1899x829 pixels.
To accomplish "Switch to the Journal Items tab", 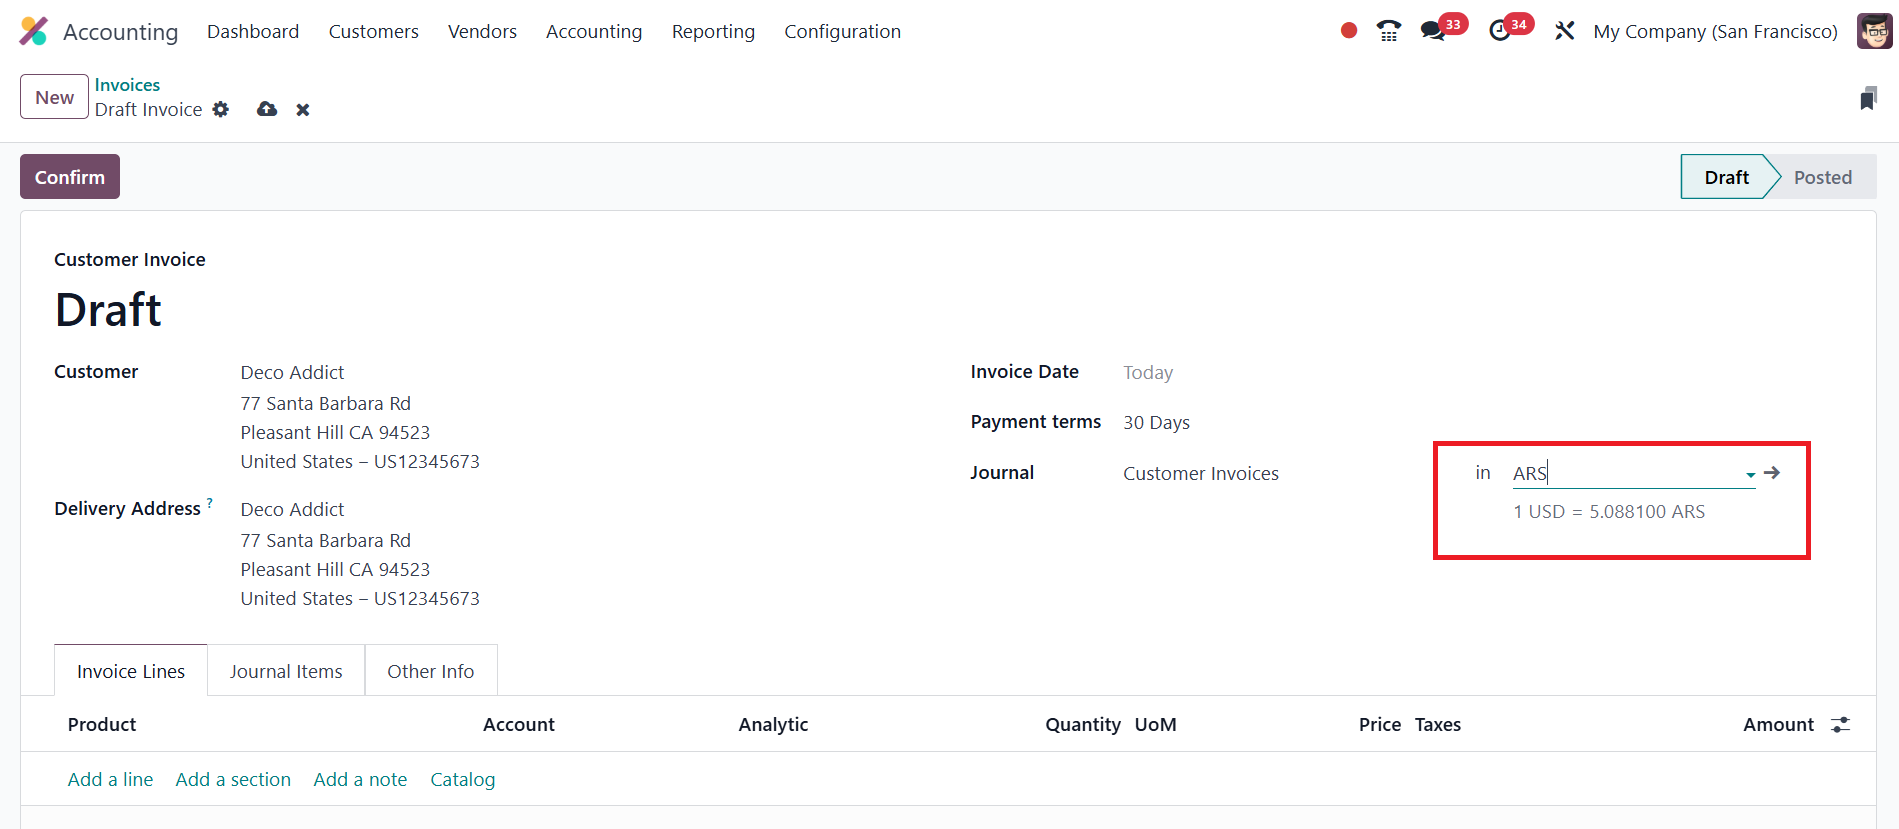I will (286, 671).
